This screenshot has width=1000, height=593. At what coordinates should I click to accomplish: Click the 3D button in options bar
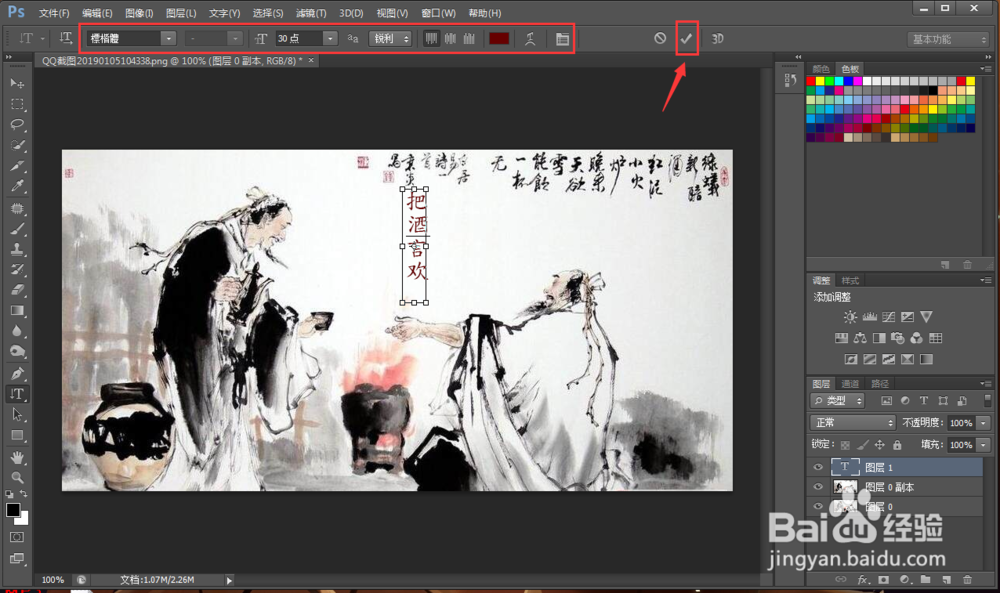click(717, 39)
